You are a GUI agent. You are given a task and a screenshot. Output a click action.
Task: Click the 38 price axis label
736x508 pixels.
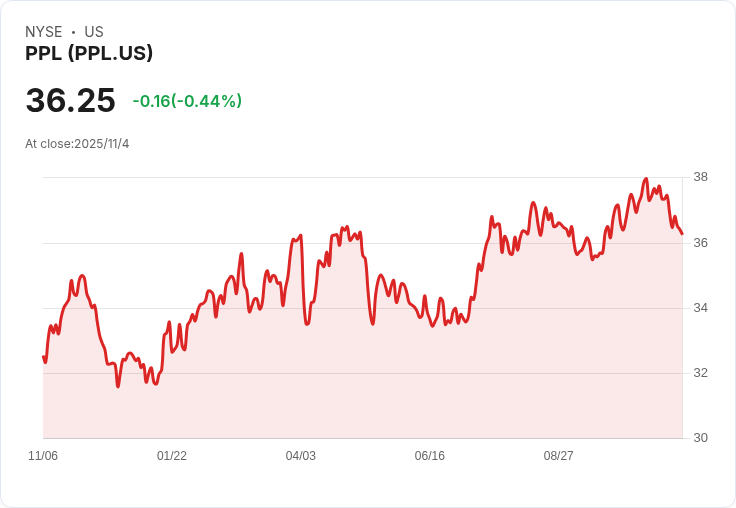point(700,178)
